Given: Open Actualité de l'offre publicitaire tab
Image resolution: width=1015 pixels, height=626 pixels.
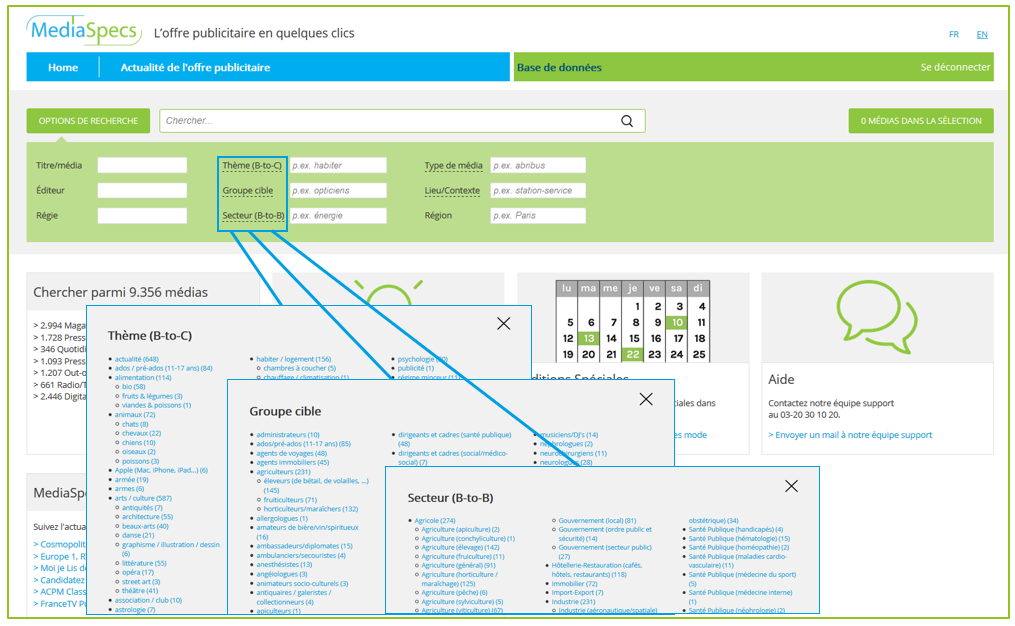Looking at the screenshot, I should (x=195, y=68).
